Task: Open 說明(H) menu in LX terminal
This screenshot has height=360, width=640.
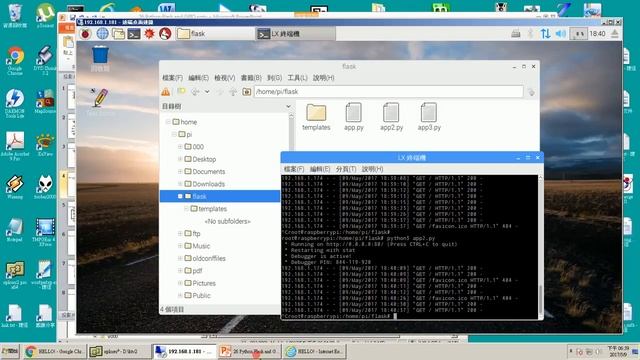Action: click(x=372, y=169)
